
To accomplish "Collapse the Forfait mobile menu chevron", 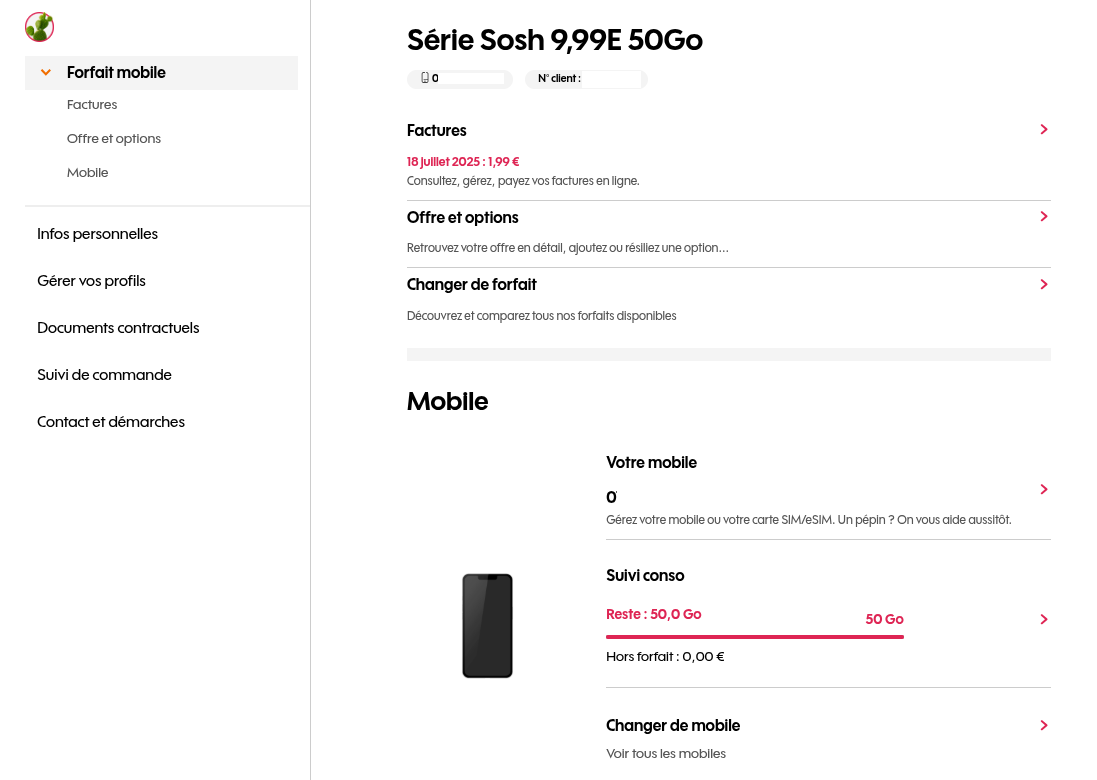I will (46, 73).
